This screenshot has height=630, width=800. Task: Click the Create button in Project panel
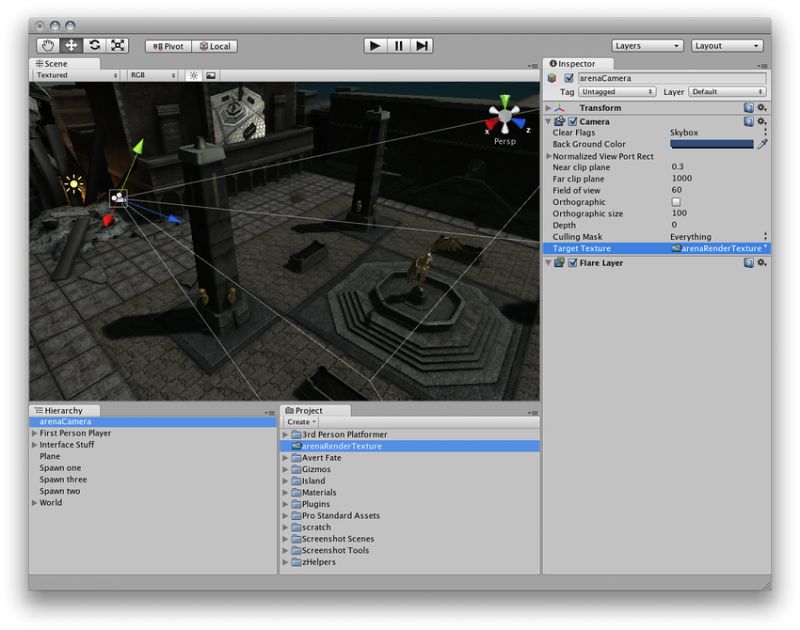tap(302, 421)
